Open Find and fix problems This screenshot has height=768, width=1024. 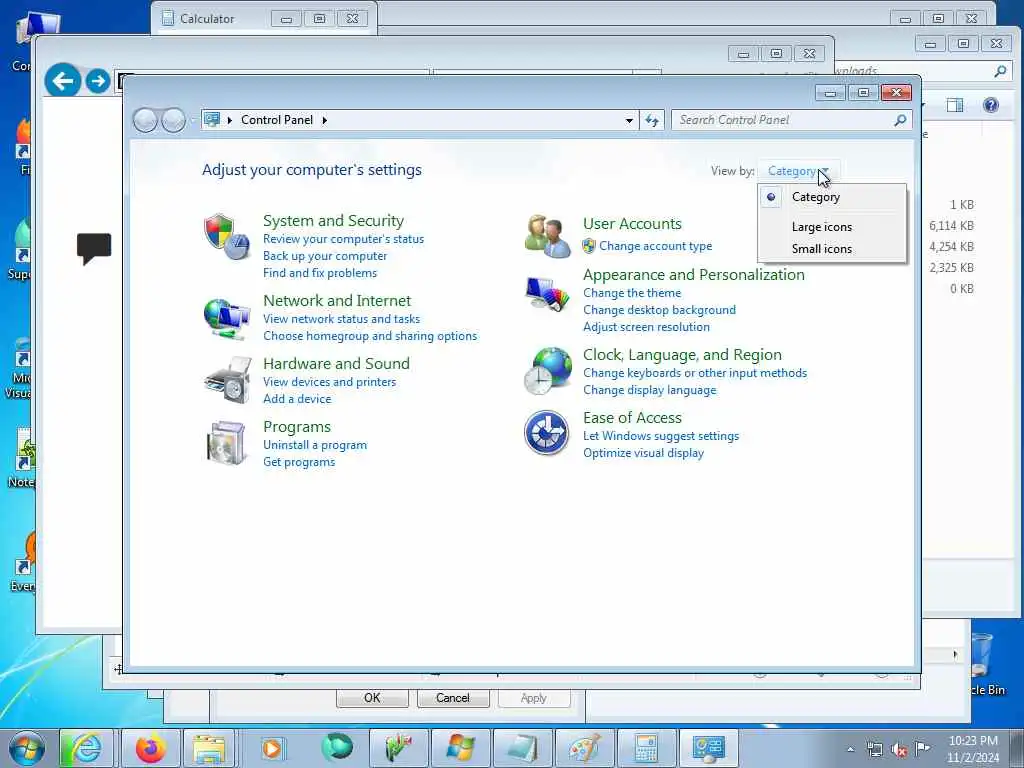[x=320, y=273]
